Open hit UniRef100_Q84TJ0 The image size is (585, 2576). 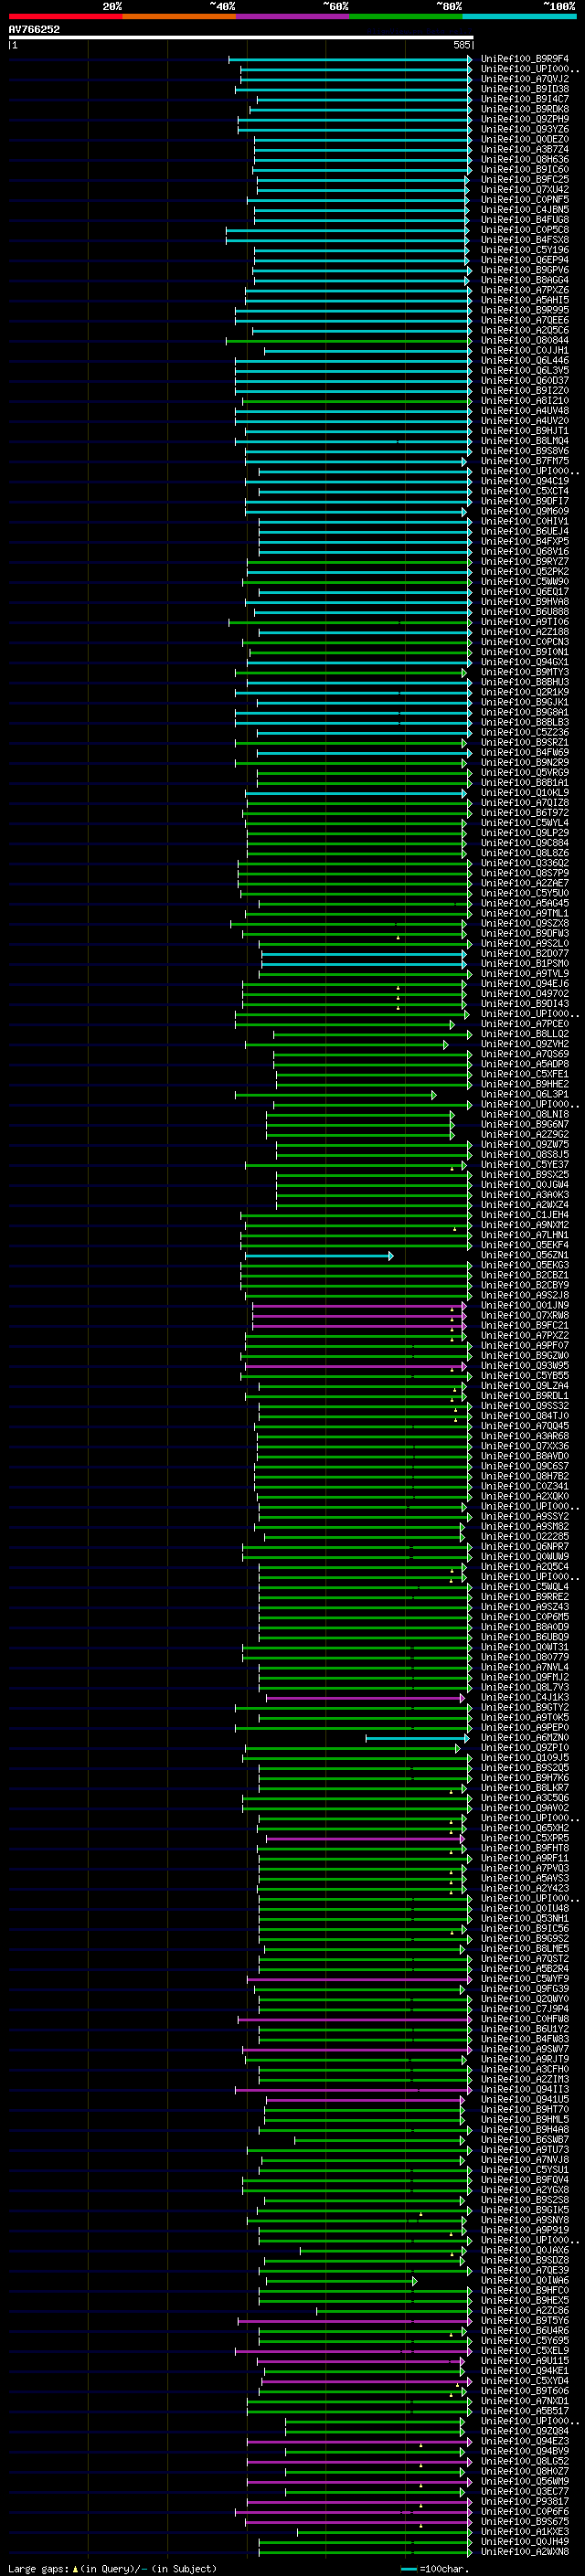(x=525, y=1415)
